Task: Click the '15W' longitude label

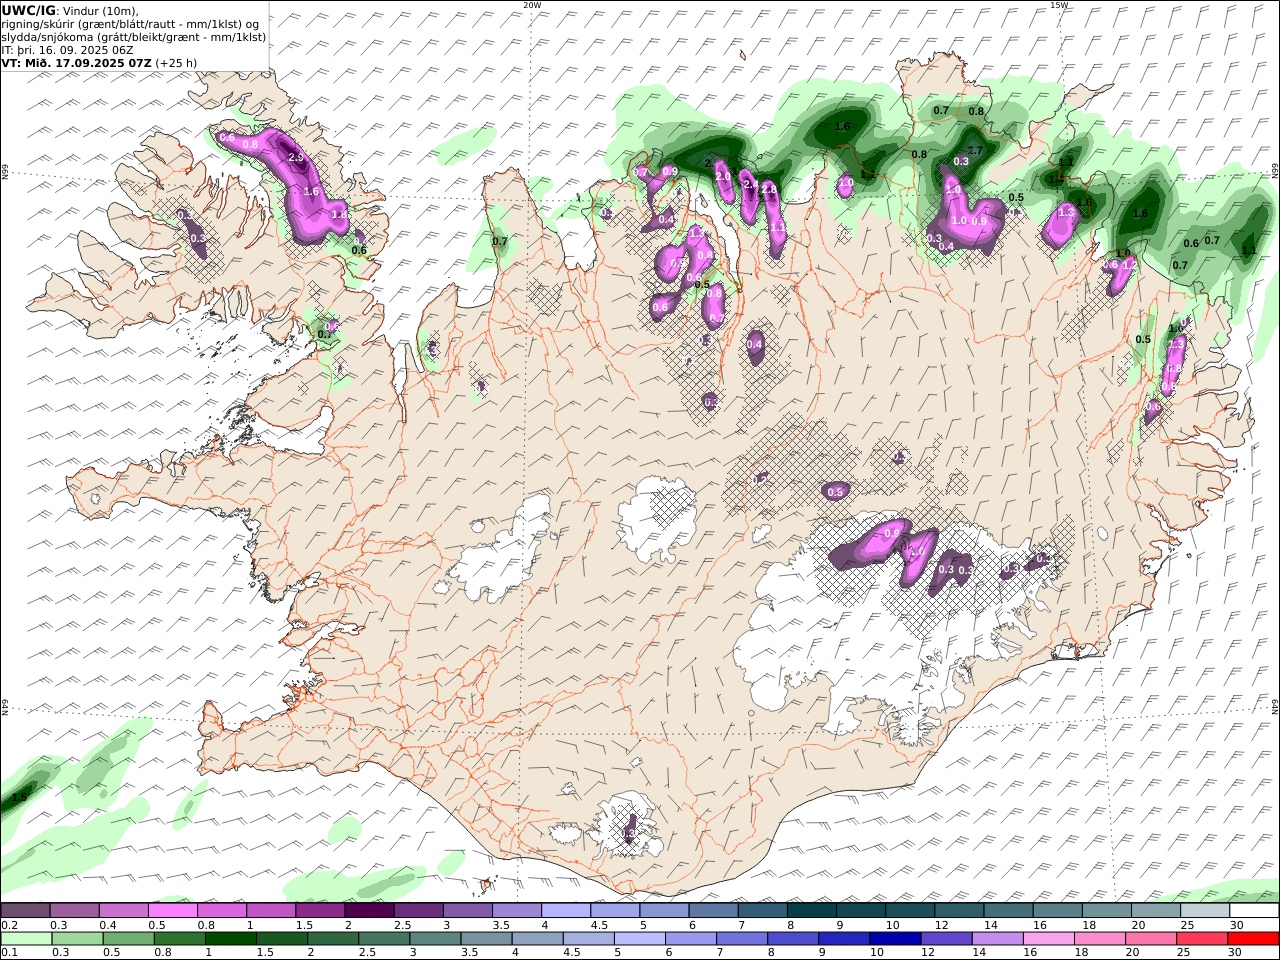Action: (1059, 5)
